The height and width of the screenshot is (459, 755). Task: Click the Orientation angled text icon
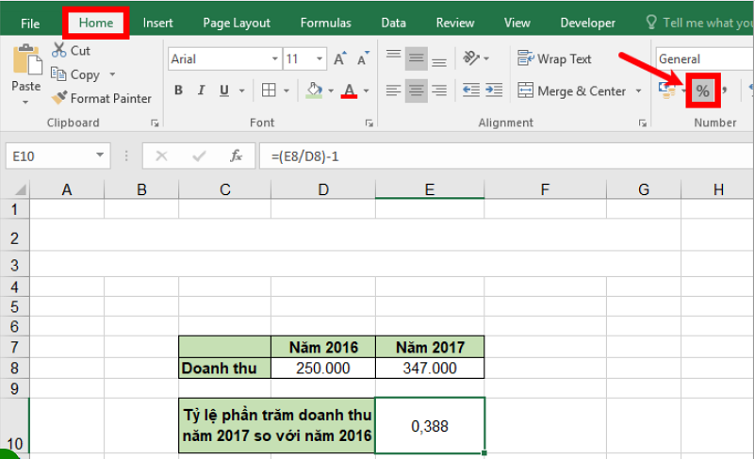[x=471, y=58]
